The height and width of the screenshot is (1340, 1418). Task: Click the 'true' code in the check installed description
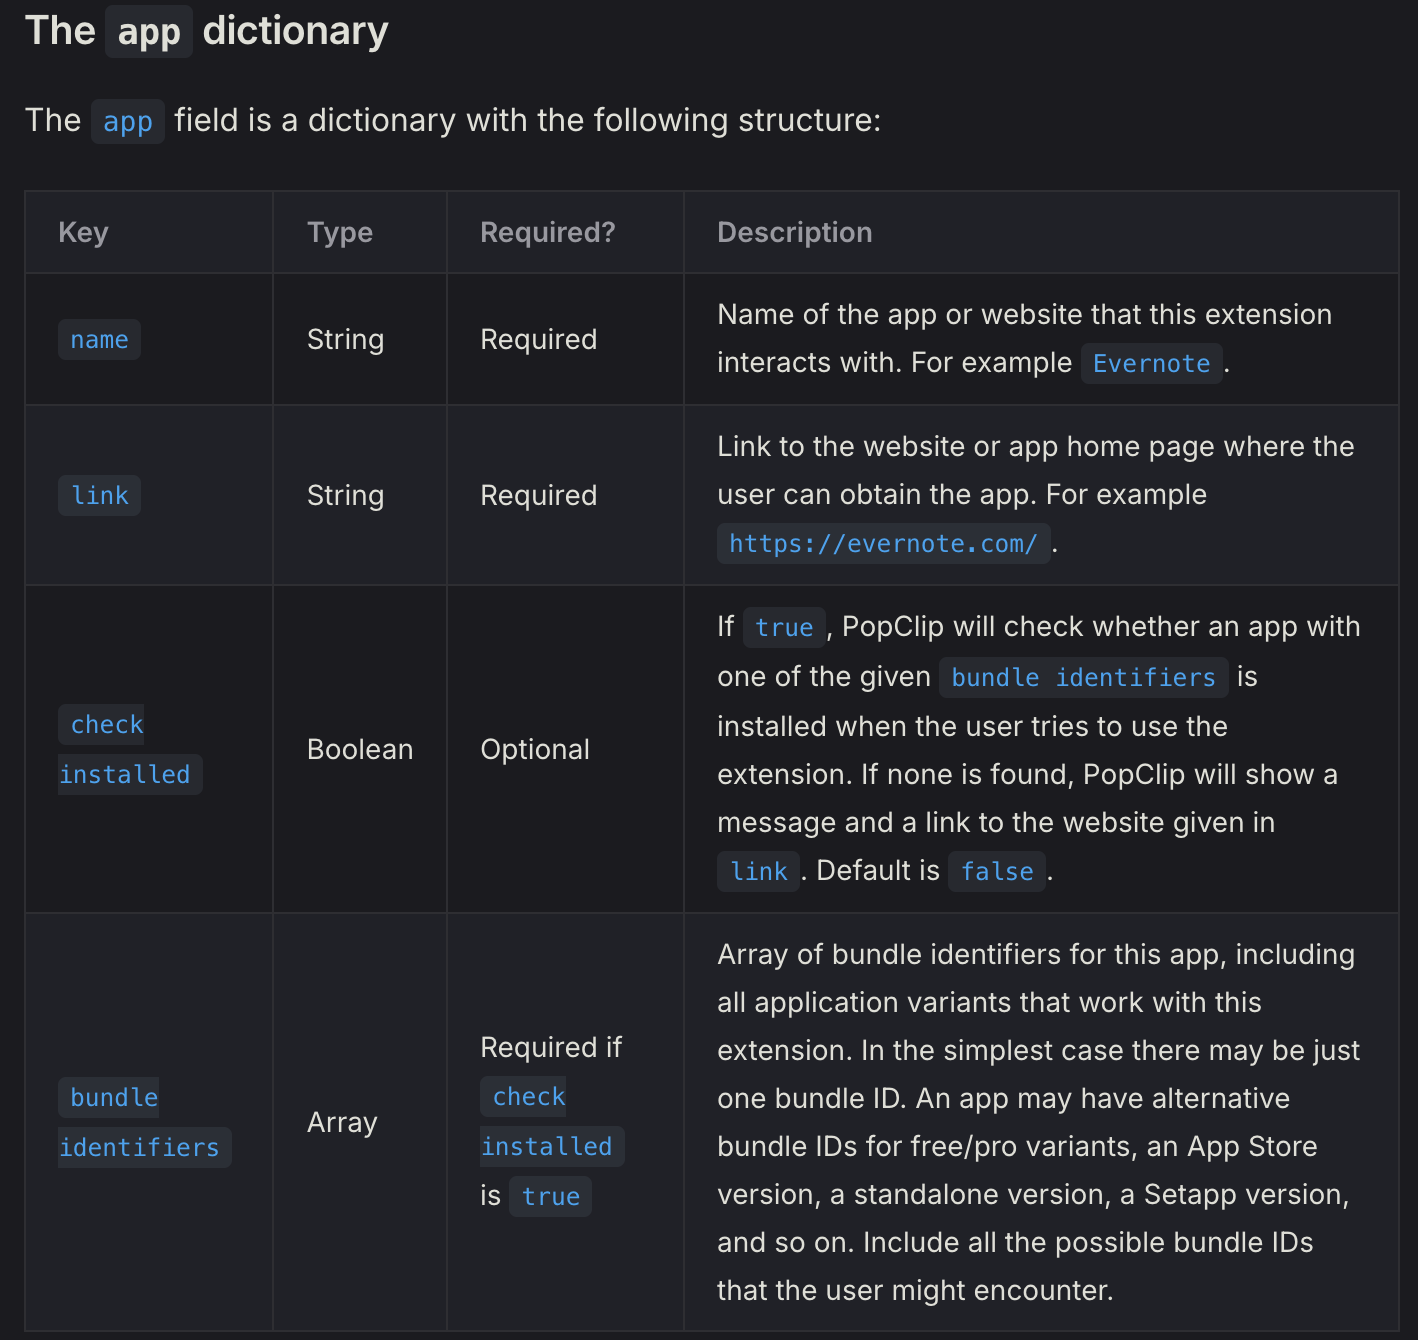[x=784, y=628]
